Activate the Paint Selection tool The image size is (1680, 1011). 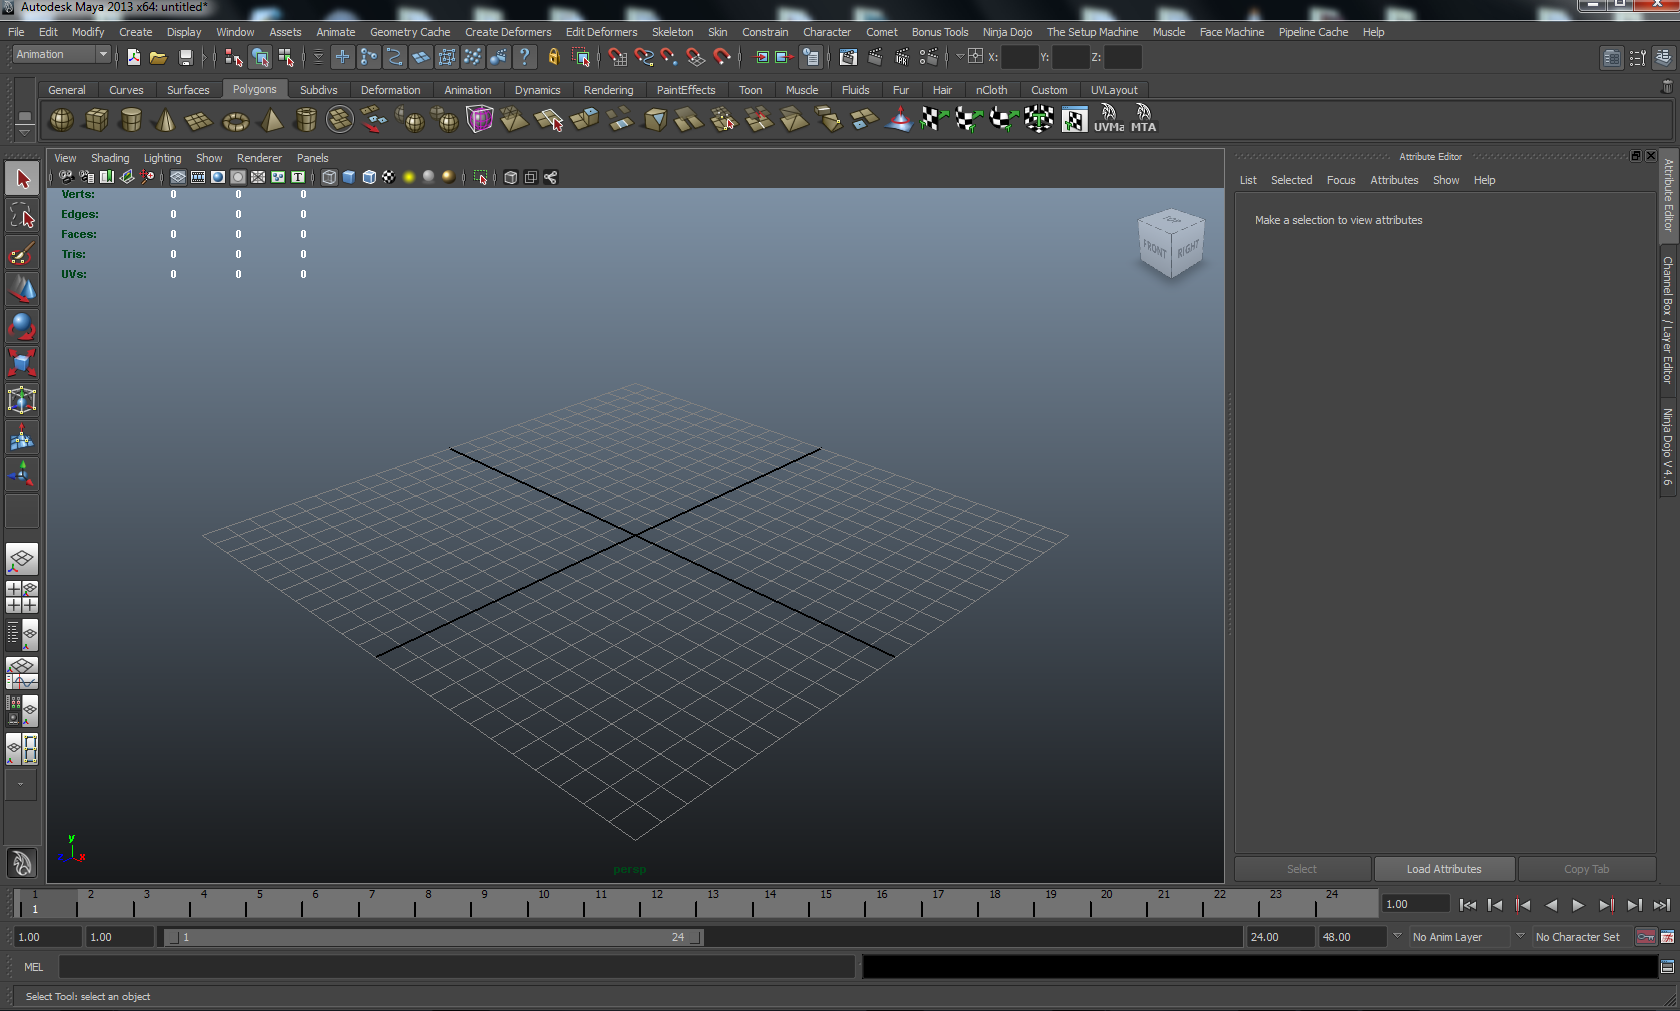click(22, 253)
